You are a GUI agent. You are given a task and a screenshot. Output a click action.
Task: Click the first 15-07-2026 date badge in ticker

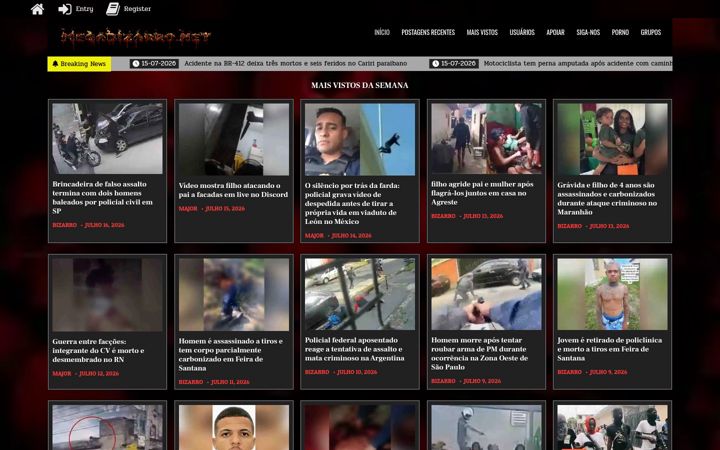[154, 64]
